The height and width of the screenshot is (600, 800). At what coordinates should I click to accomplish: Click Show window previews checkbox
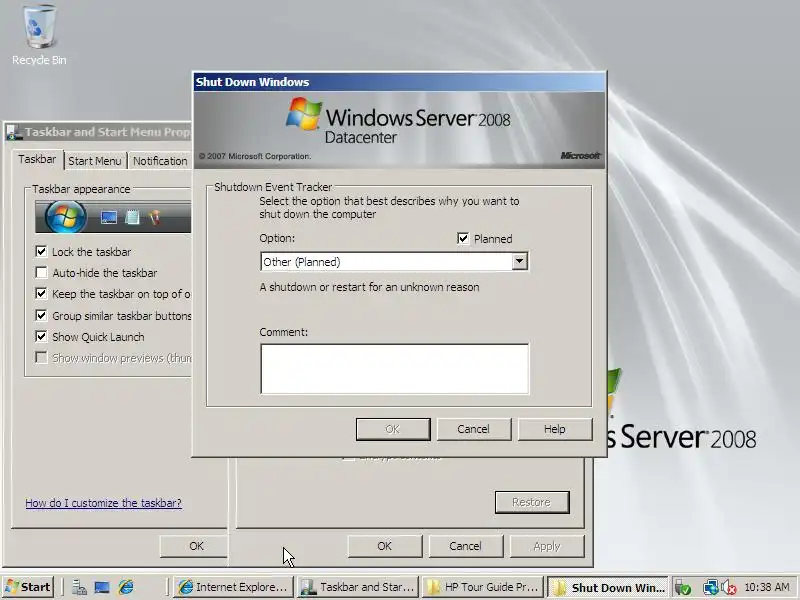point(41,358)
